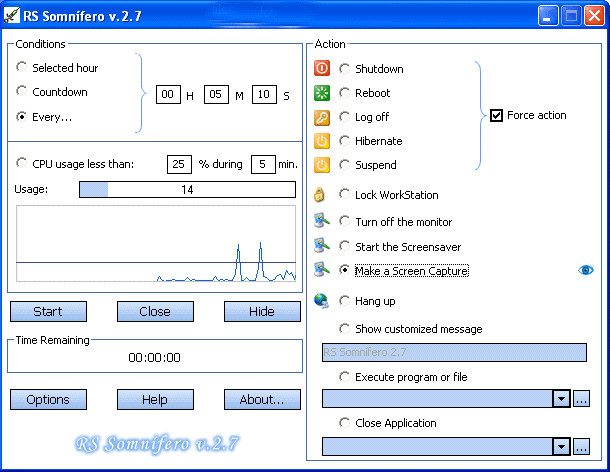610x472 pixels.
Task: Select the Selected hour condition
Action: coord(22,67)
